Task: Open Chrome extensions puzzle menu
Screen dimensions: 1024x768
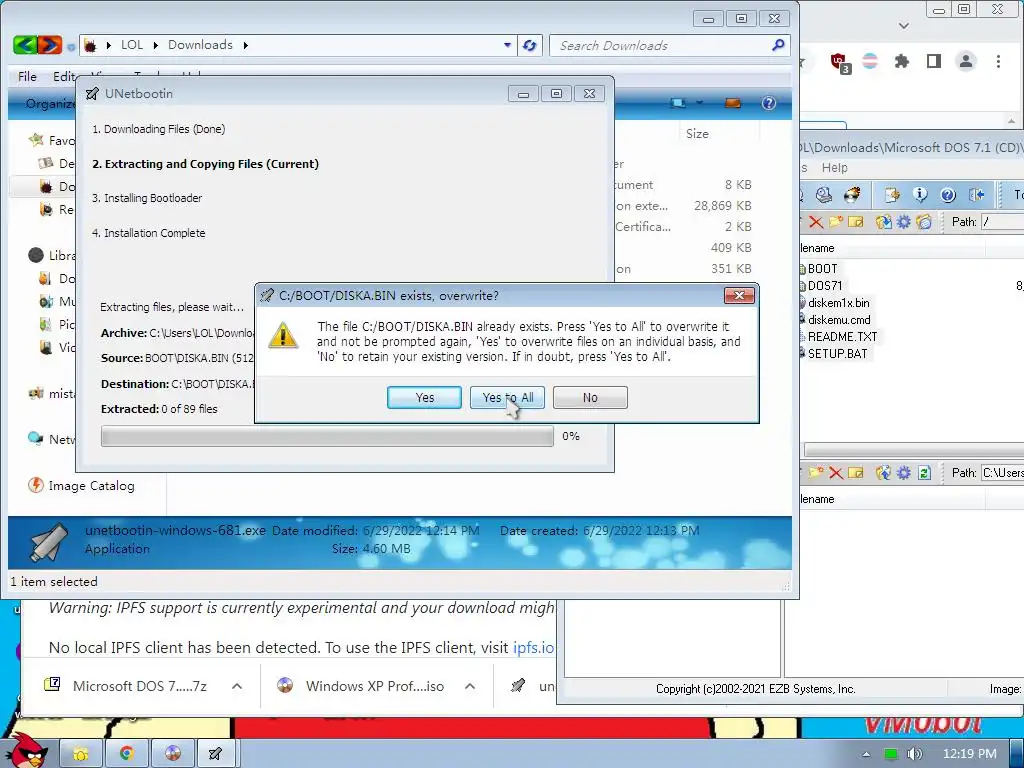Action: tap(902, 61)
